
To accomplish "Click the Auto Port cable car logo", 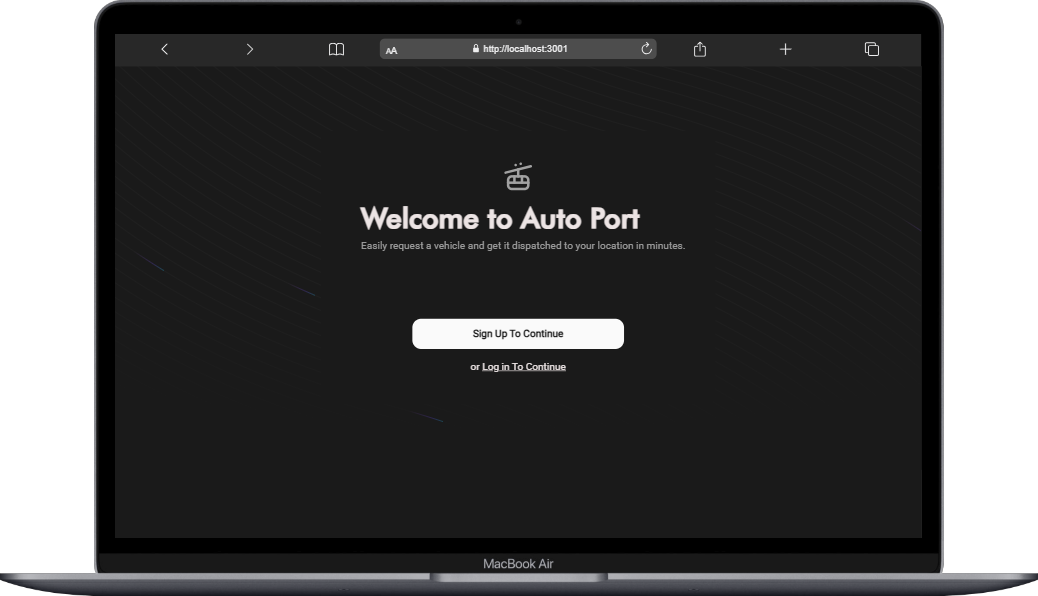I will pos(517,175).
